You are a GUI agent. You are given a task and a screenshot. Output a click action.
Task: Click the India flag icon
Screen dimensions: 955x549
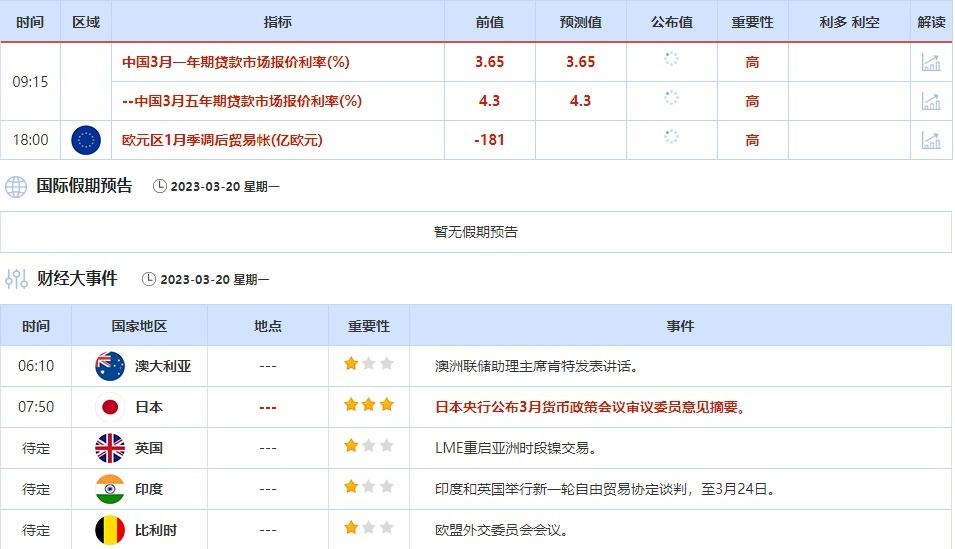(109, 489)
